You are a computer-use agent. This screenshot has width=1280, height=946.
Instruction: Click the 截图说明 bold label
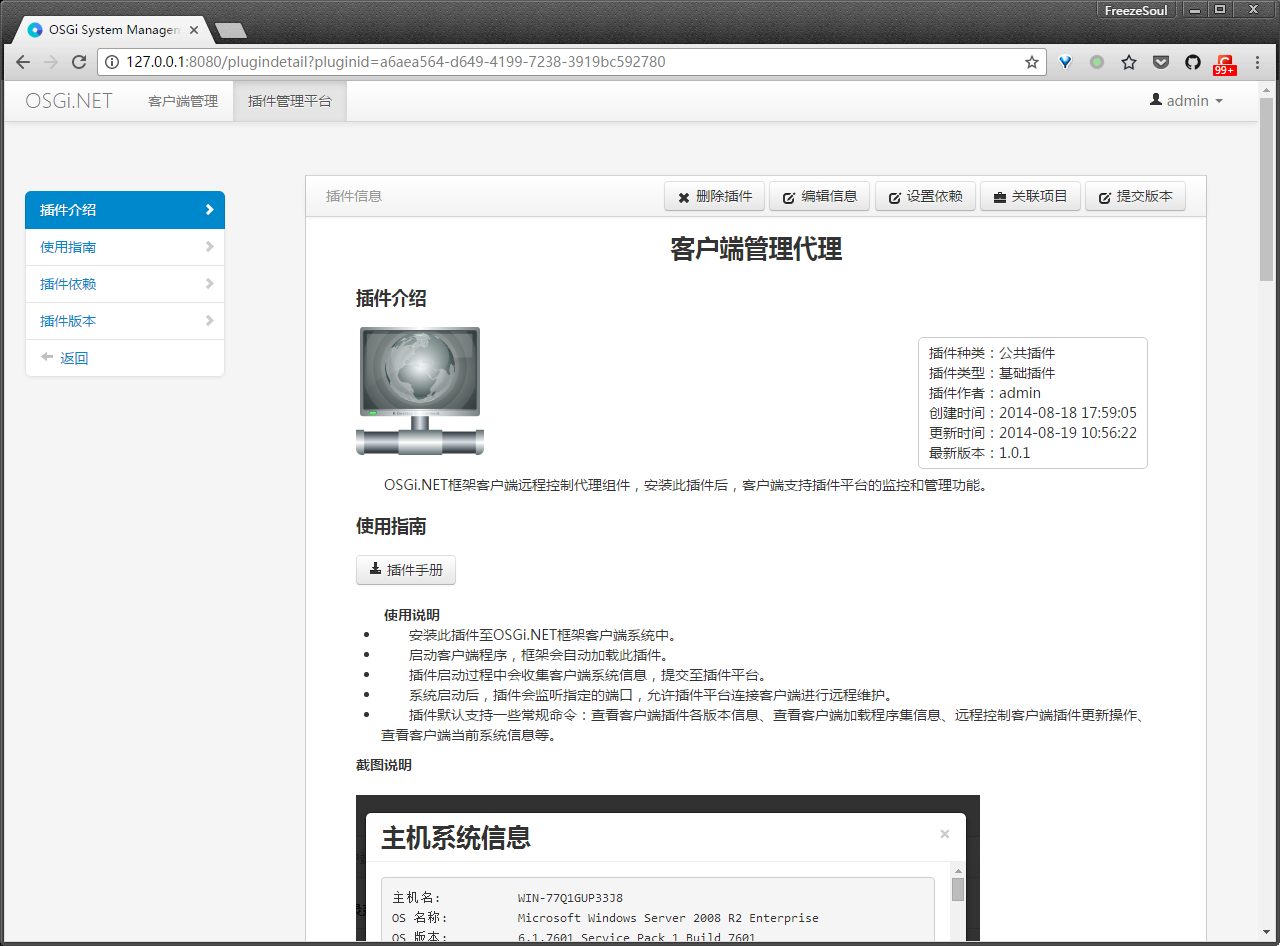[x=384, y=765]
